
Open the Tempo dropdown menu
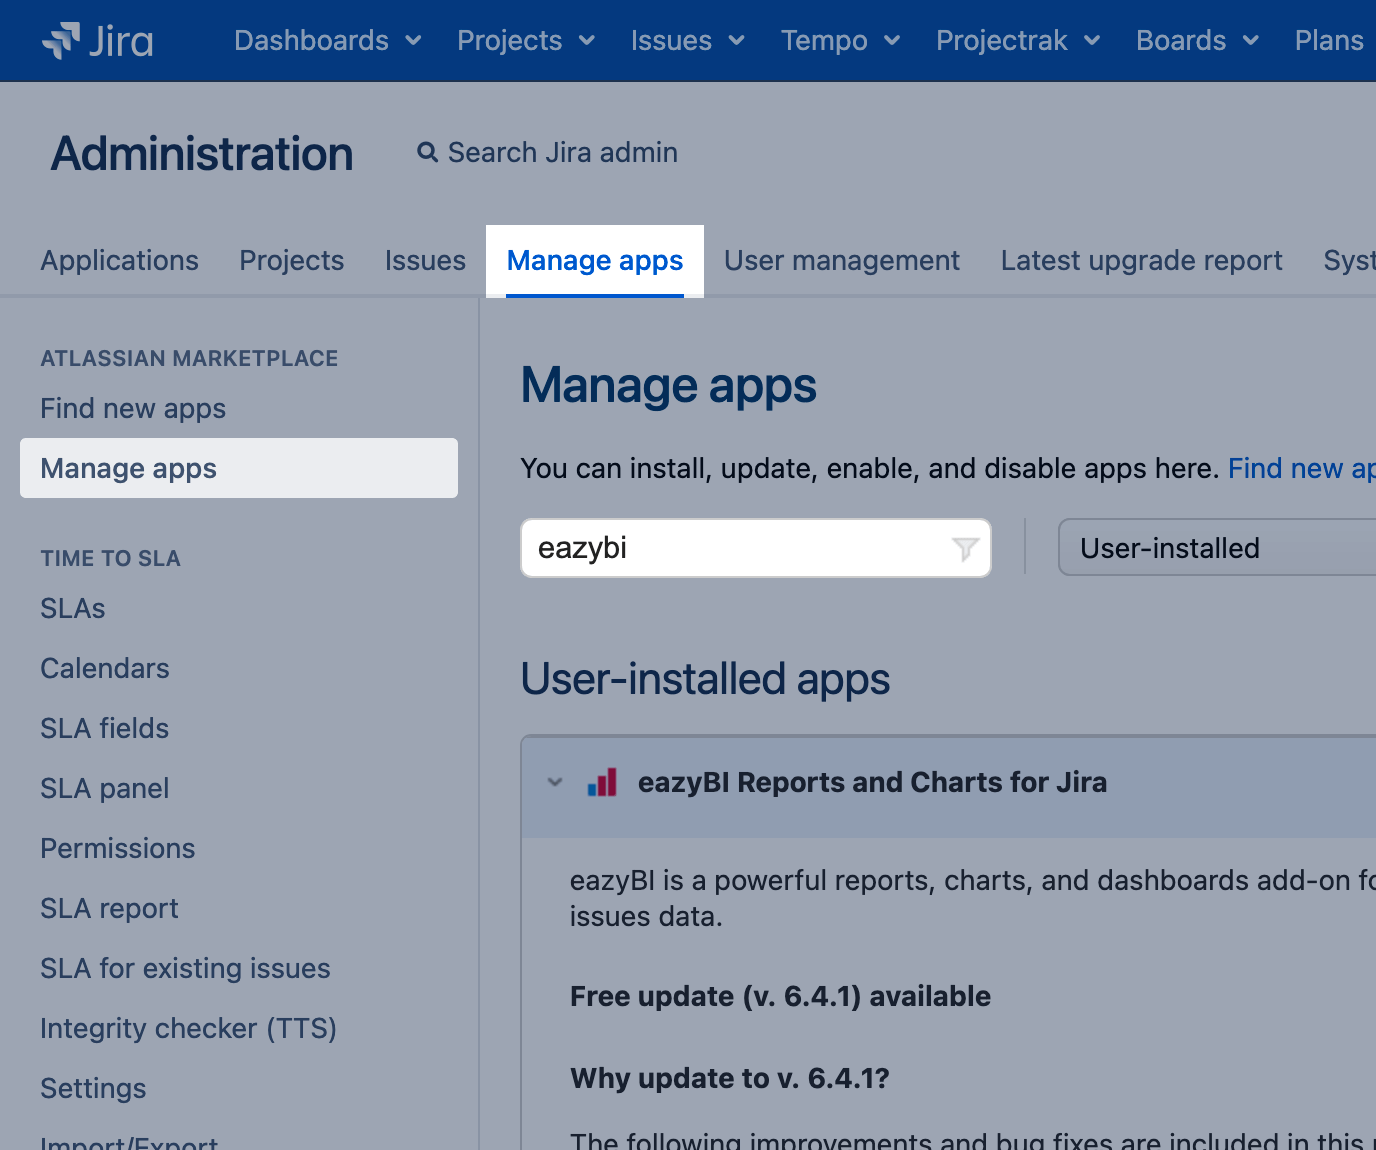coord(841,41)
